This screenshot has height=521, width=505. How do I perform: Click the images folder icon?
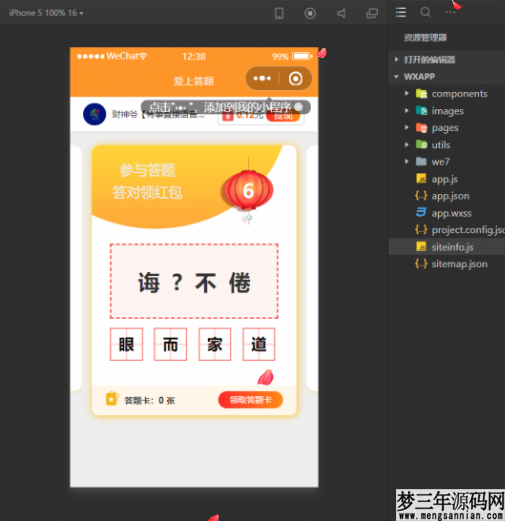click(x=421, y=111)
